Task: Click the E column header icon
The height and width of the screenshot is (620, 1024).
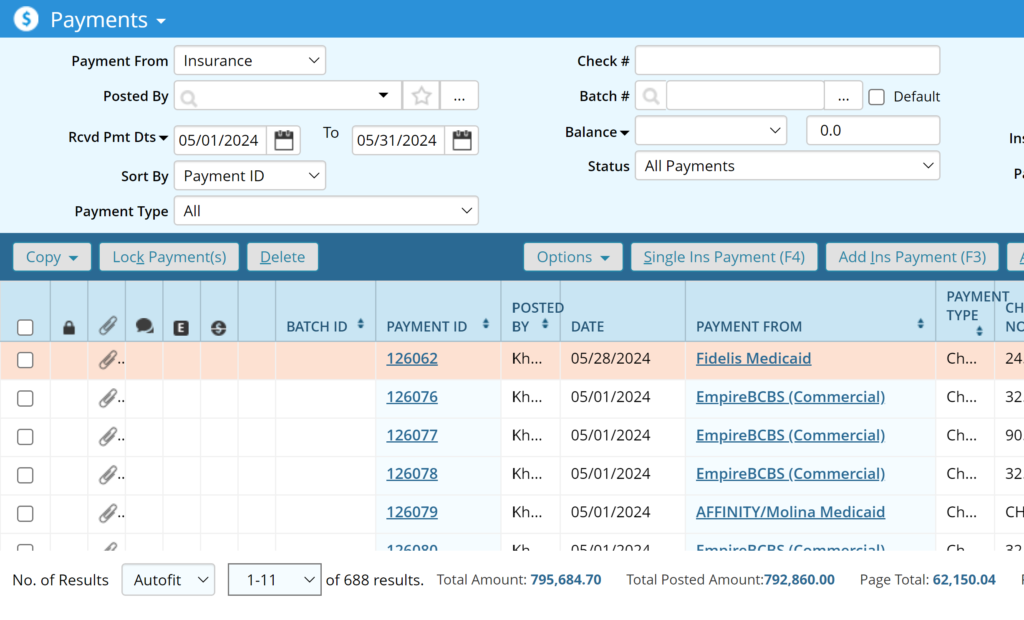Action: point(181,327)
